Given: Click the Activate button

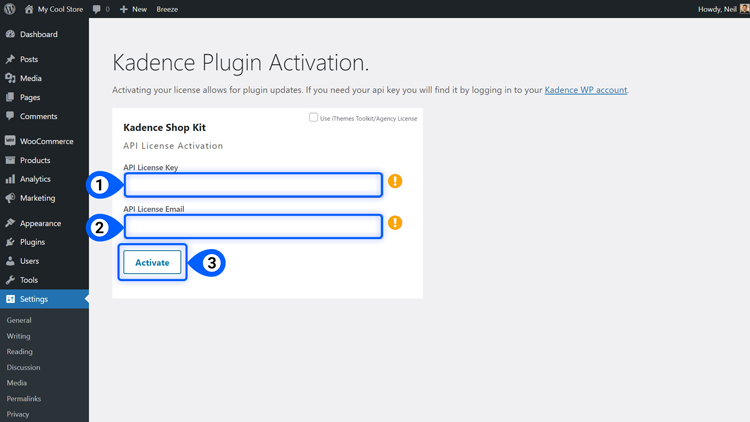Looking at the screenshot, I should click(152, 262).
